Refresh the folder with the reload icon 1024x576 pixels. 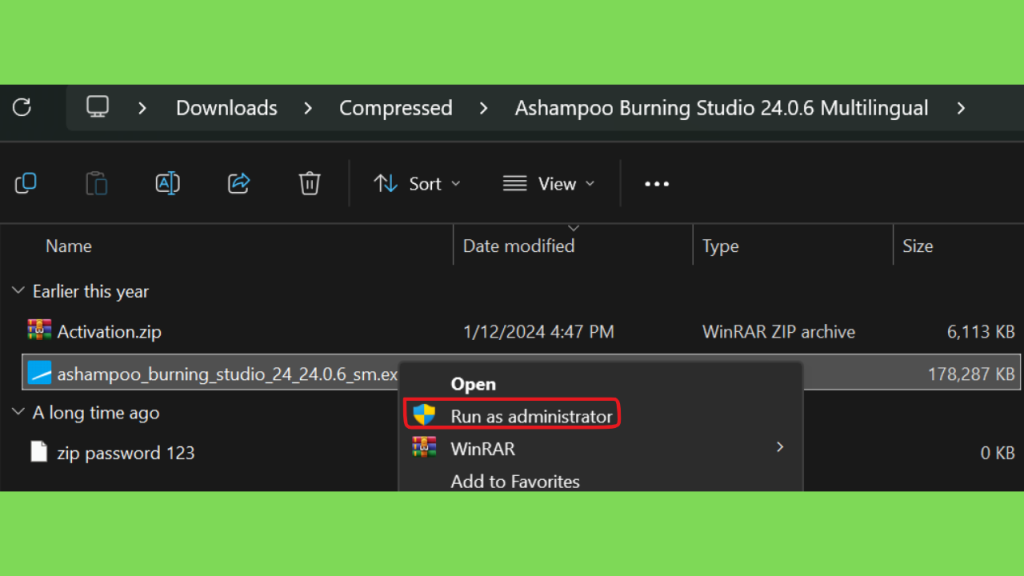coord(22,107)
